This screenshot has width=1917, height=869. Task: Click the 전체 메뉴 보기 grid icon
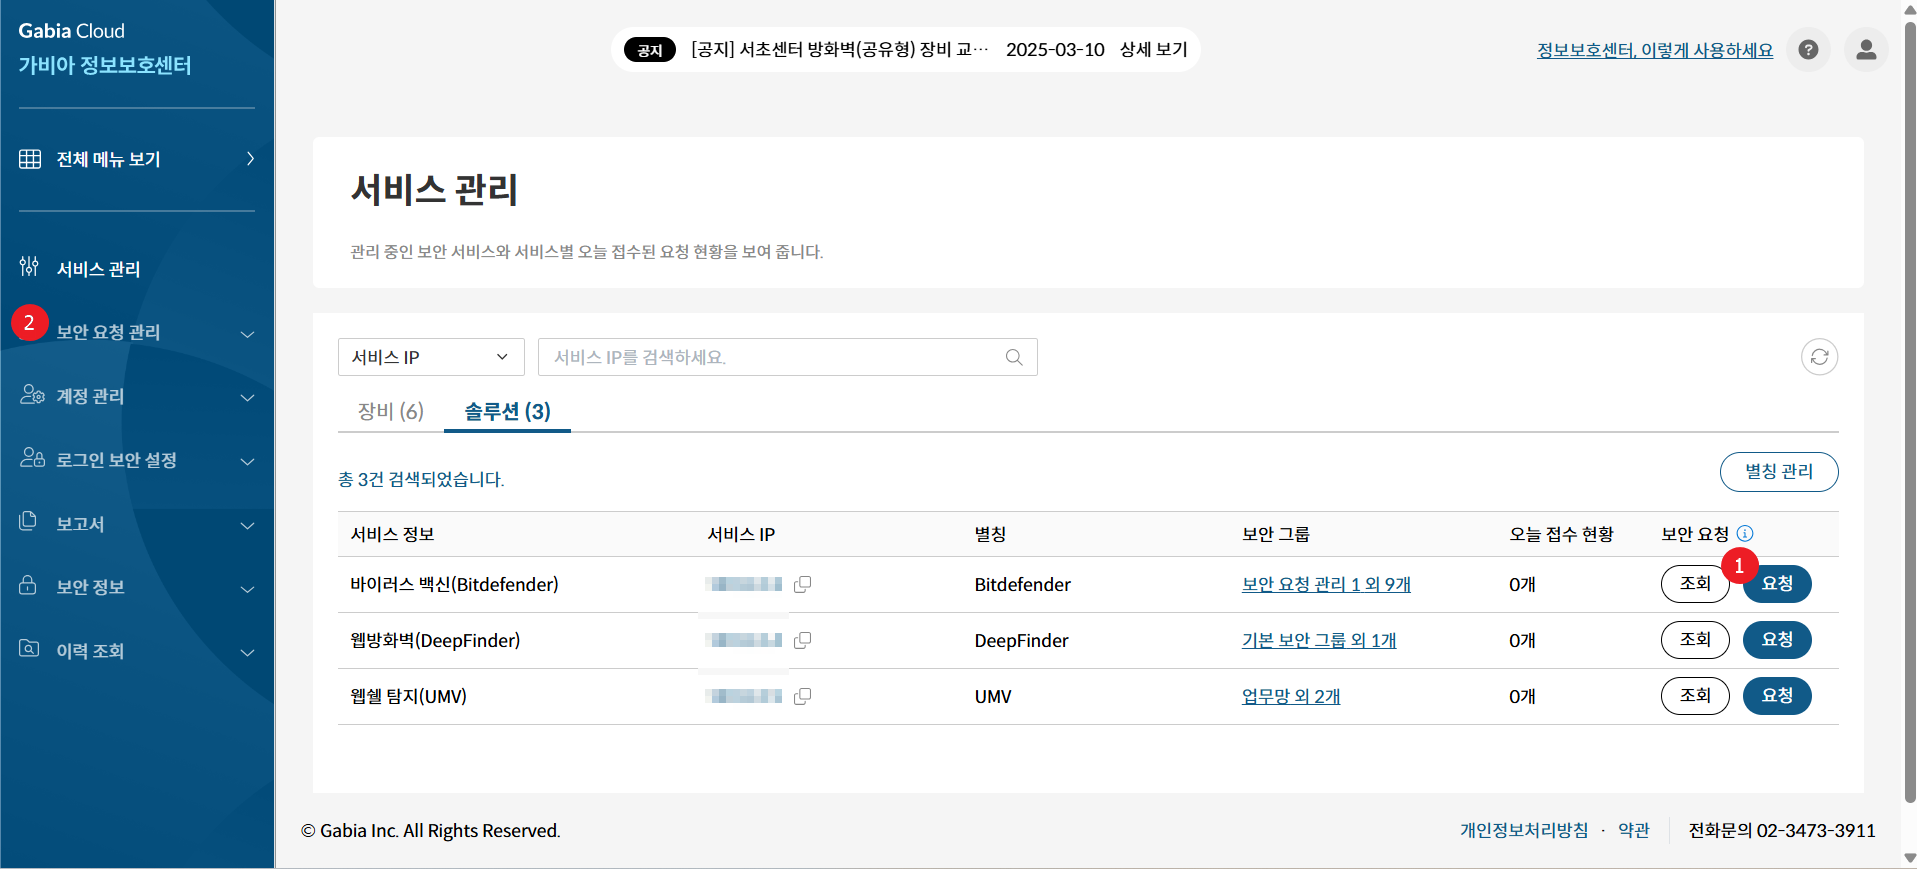tap(30, 159)
